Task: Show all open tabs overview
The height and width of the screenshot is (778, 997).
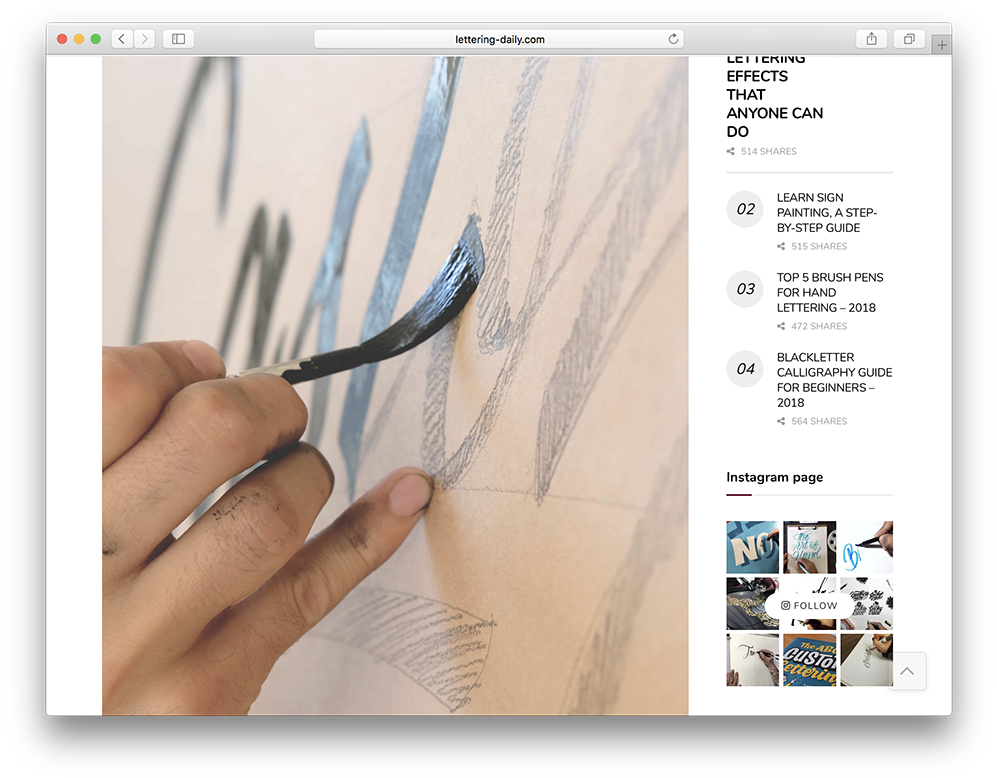Action: [908, 38]
